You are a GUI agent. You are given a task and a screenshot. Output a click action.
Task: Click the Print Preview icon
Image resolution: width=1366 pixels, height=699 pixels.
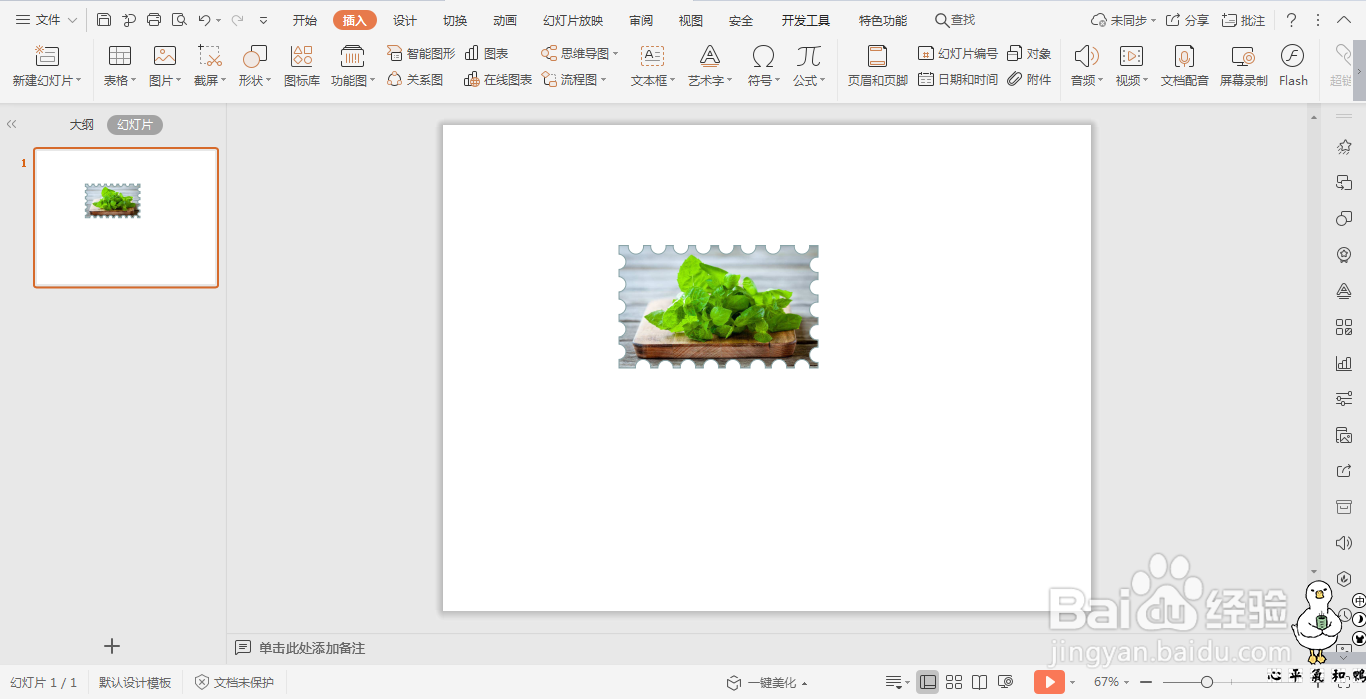pyautogui.click(x=179, y=20)
